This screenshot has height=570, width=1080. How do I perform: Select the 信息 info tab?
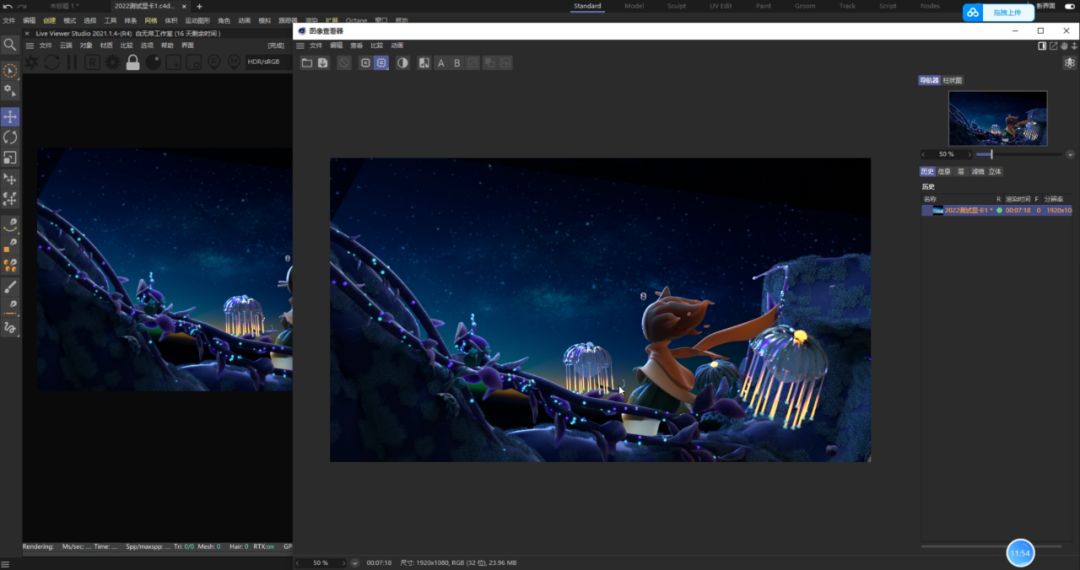coord(944,171)
